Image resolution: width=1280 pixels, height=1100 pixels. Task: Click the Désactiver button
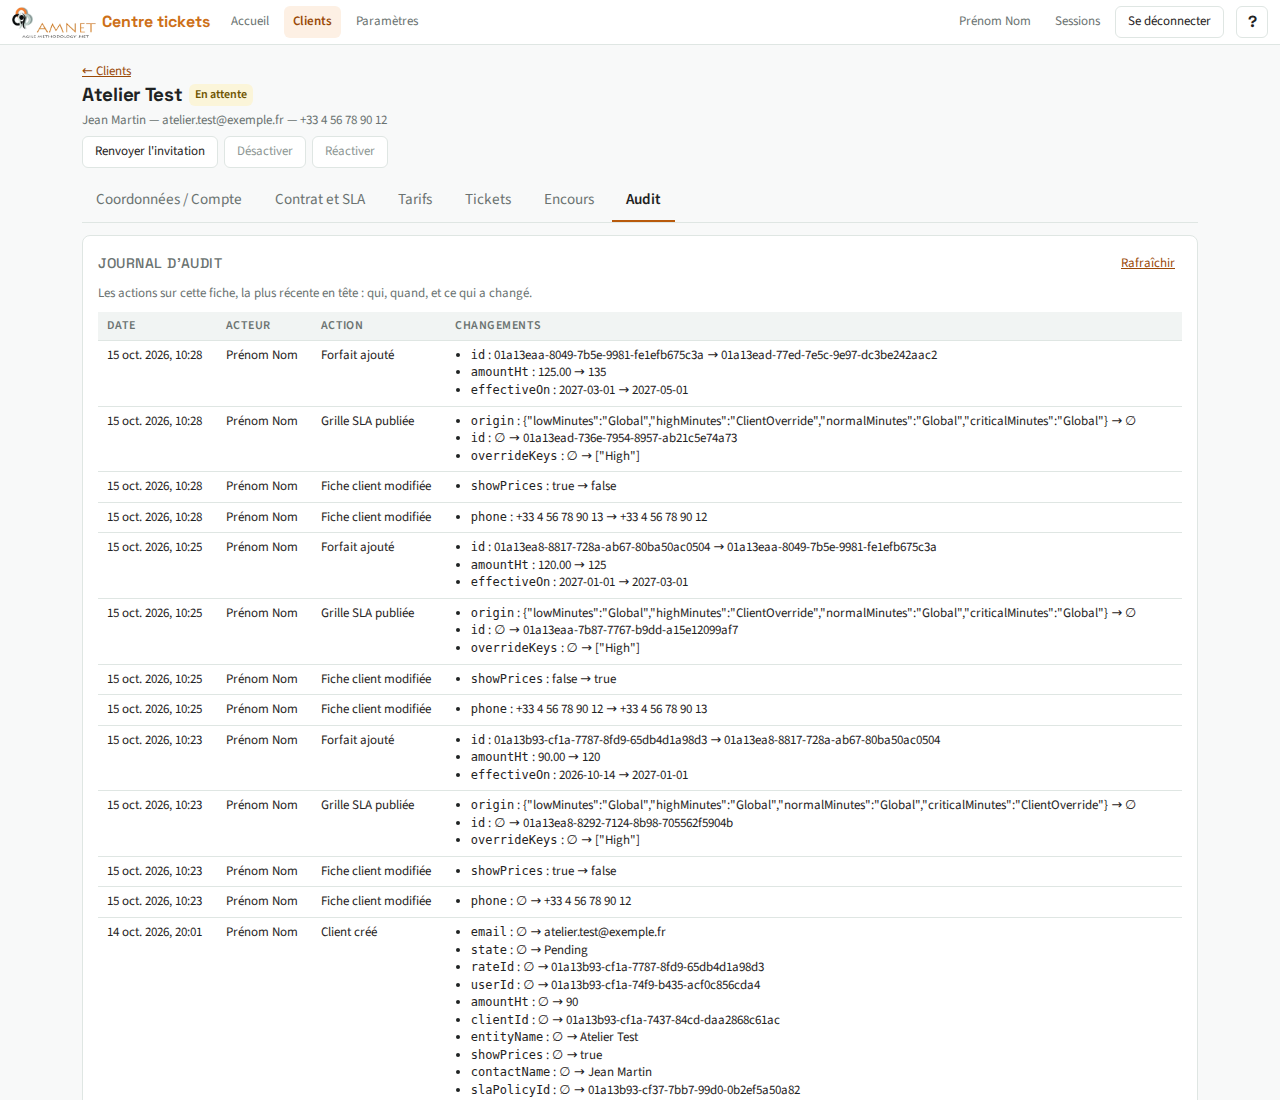[x=265, y=151]
